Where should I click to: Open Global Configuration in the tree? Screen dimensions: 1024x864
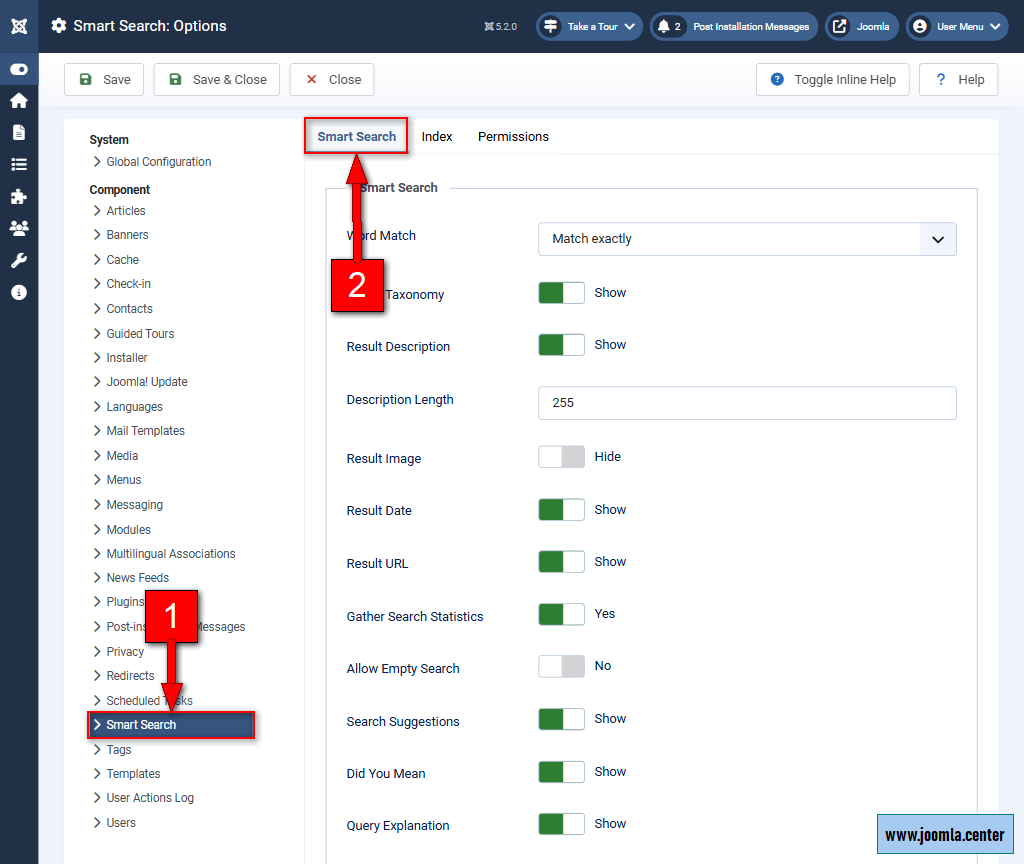click(159, 162)
